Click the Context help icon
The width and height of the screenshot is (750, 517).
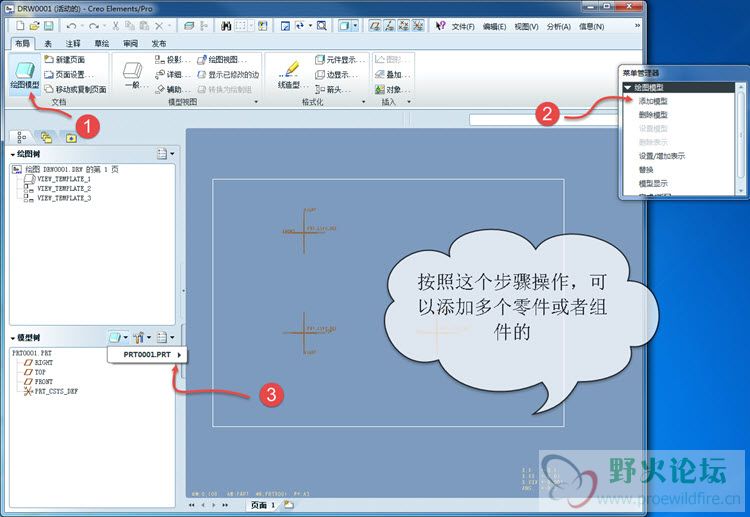click(x=441, y=26)
